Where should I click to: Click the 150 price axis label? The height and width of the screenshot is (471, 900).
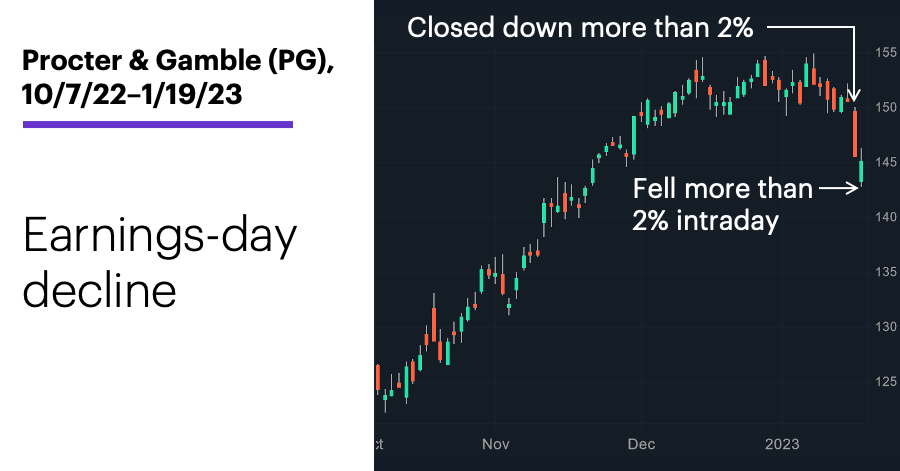pos(886,107)
